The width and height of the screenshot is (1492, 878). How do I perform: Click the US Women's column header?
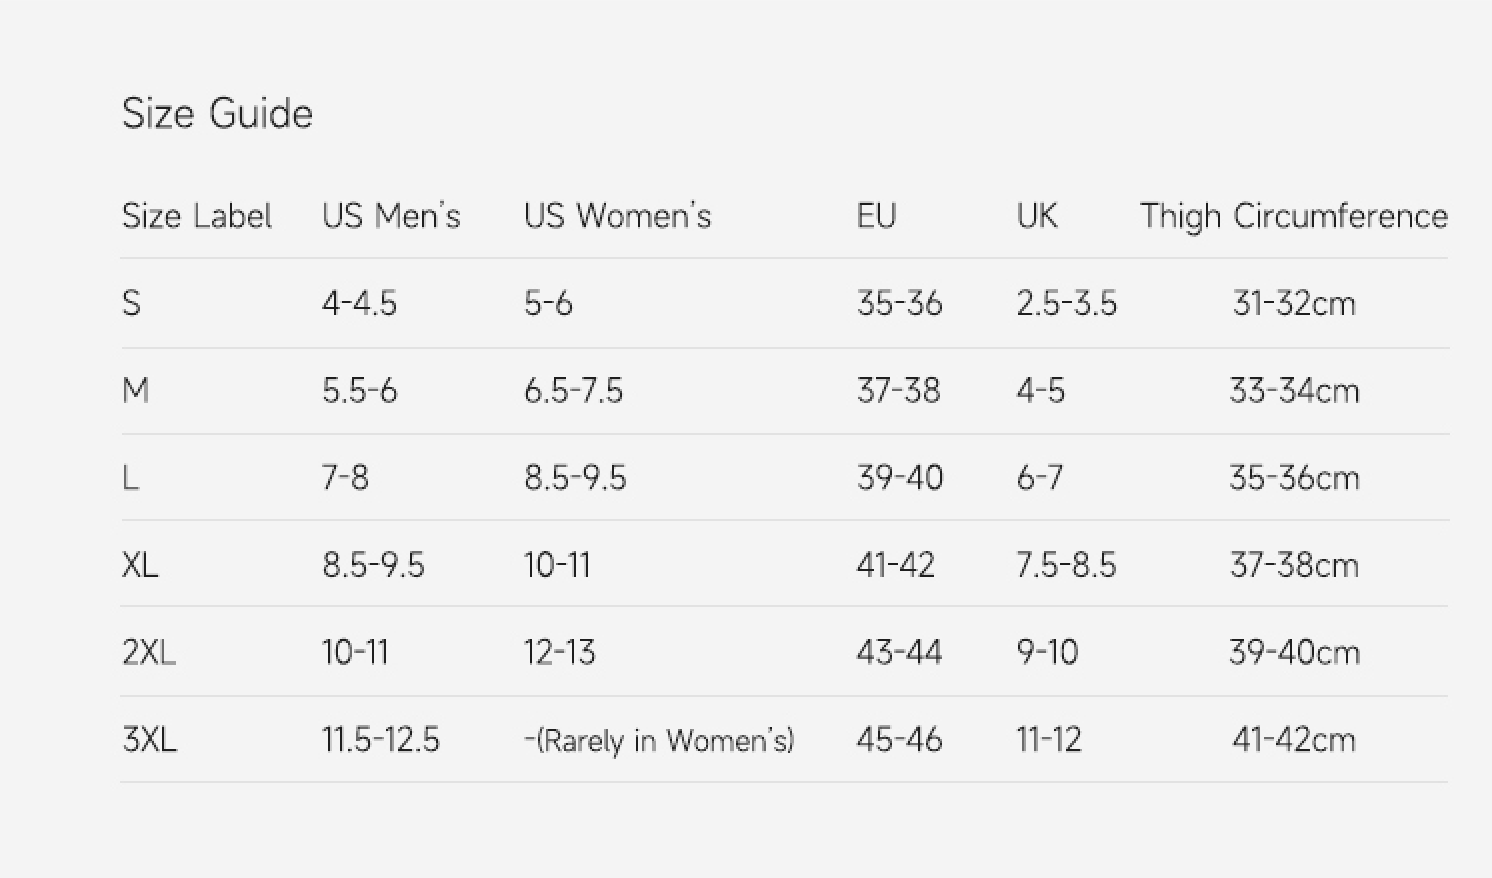tap(617, 216)
